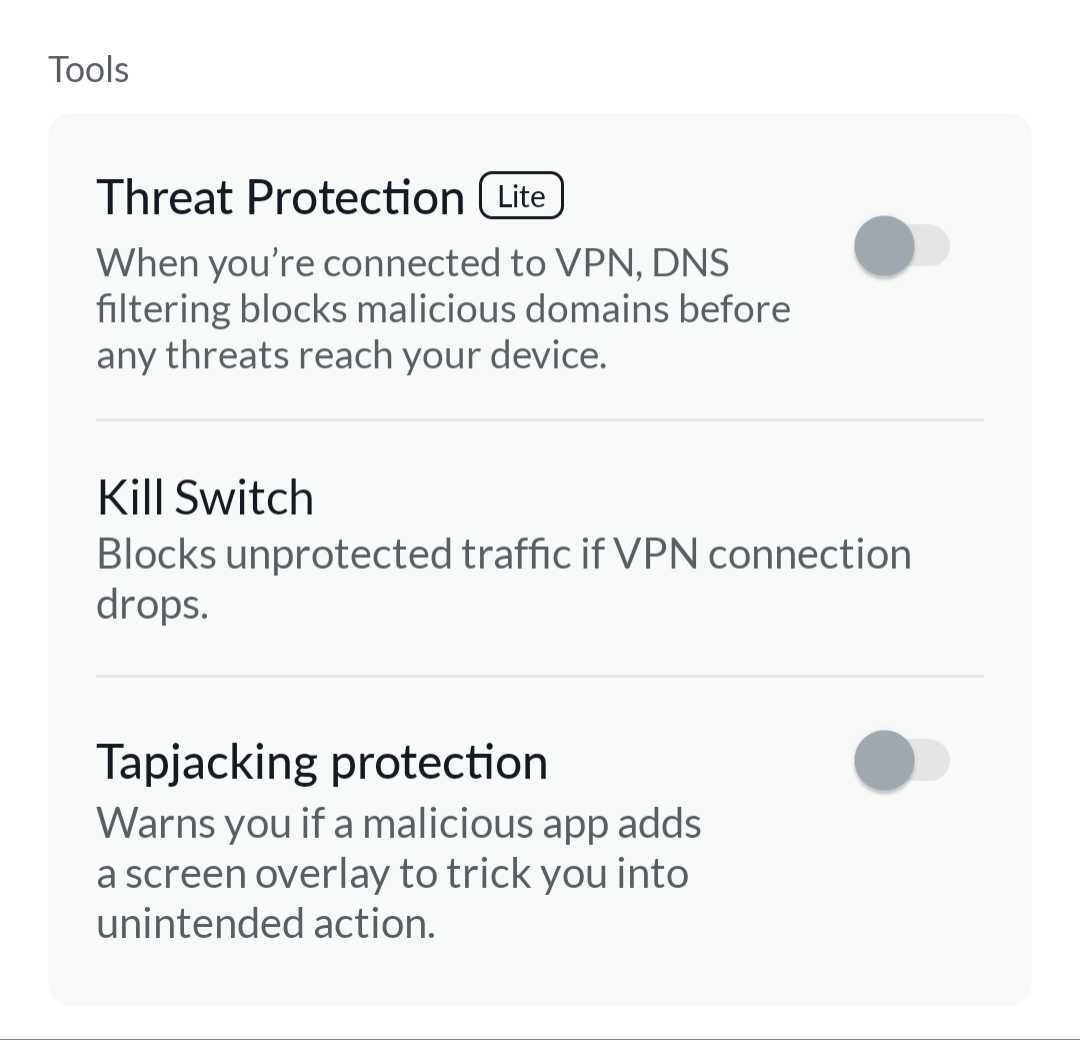The height and width of the screenshot is (1040, 1080).
Task: Turn on the Tapjacking protection switch
Action: click(x=901, y=761)
